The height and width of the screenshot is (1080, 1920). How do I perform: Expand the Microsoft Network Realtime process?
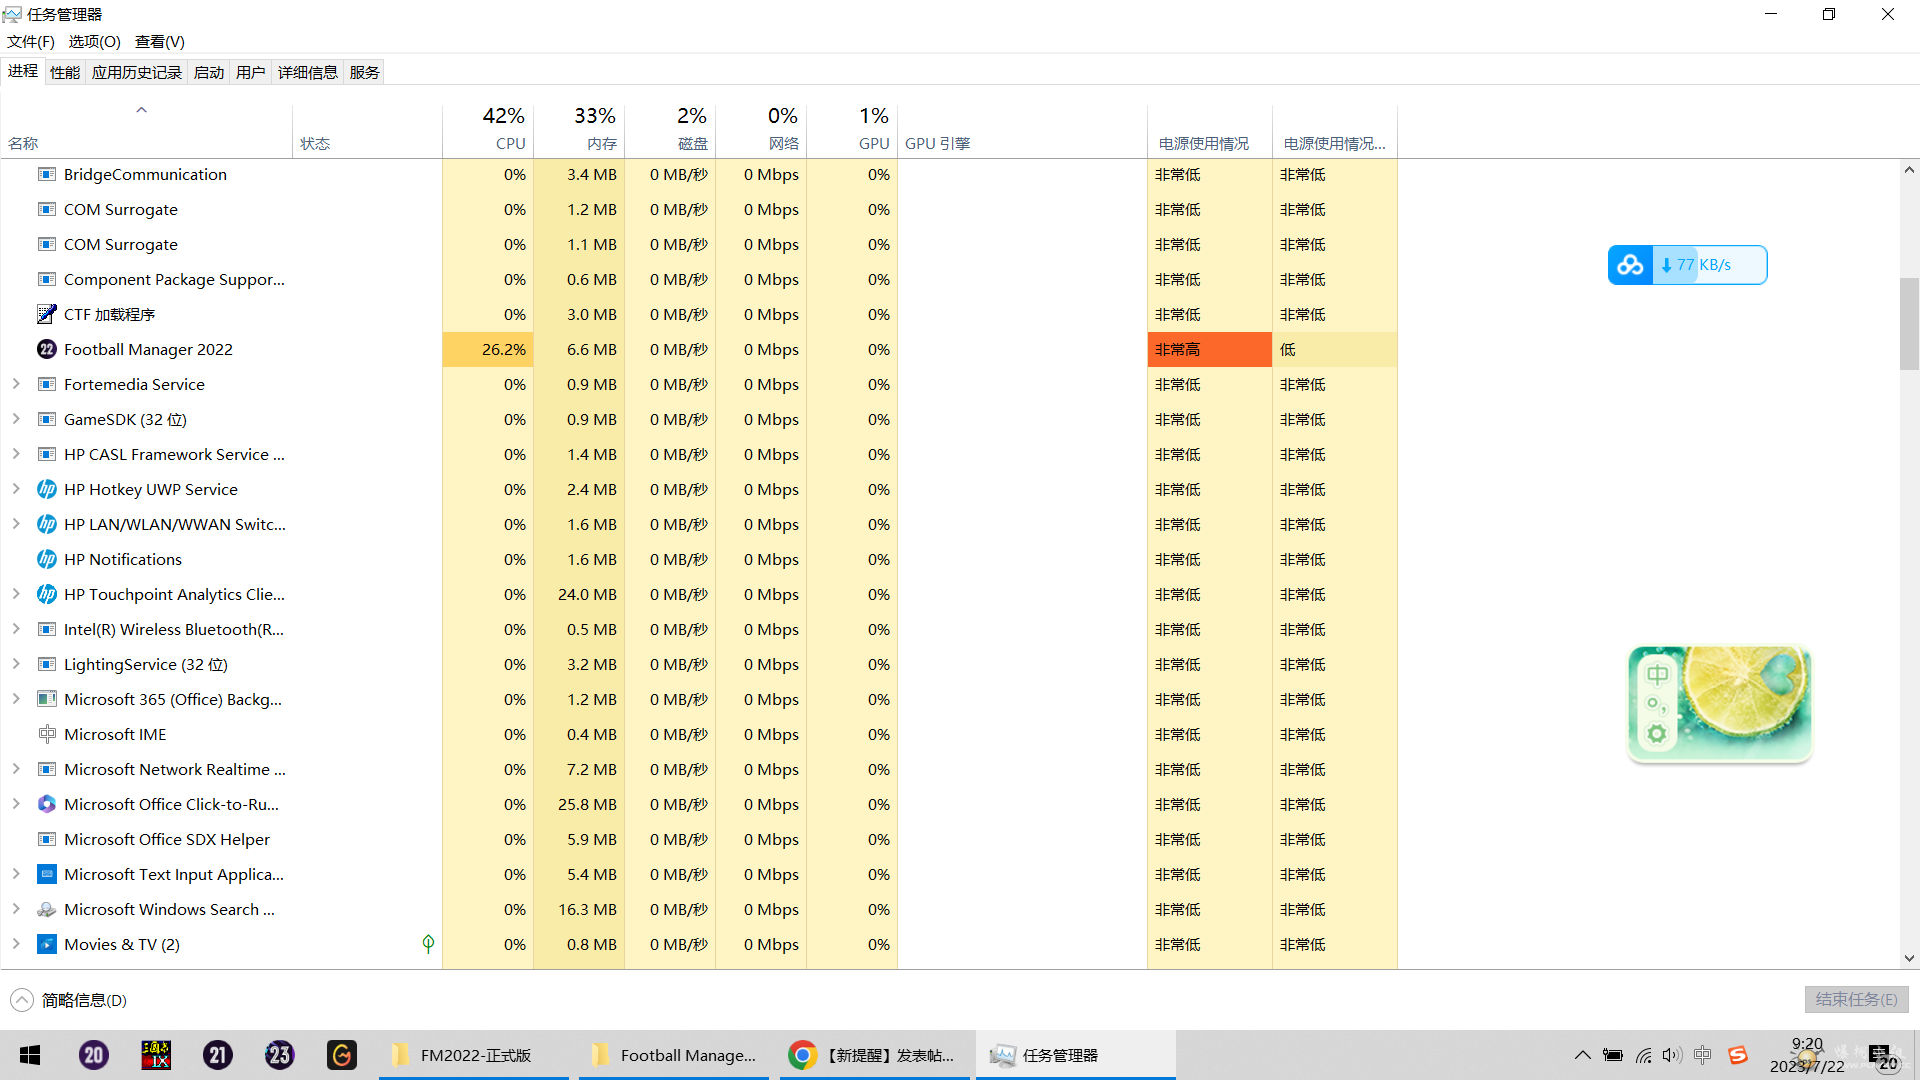click(16, 769)
